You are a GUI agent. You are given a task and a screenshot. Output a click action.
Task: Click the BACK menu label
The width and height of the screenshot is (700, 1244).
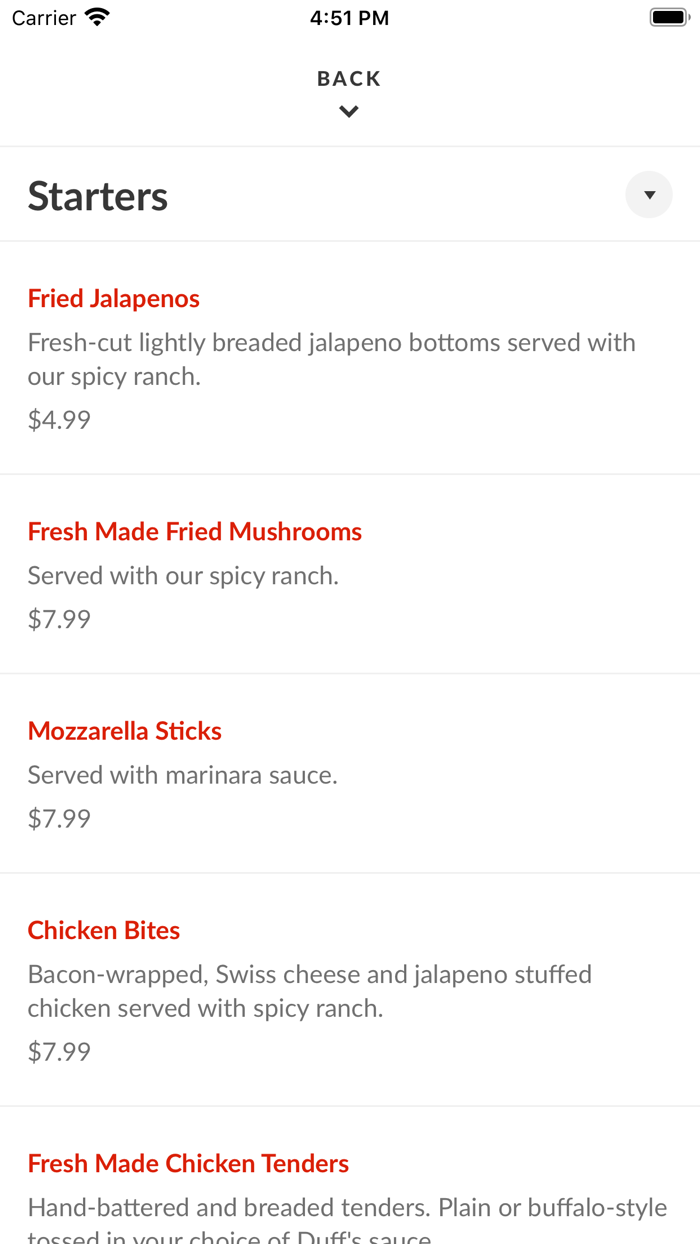348,77
